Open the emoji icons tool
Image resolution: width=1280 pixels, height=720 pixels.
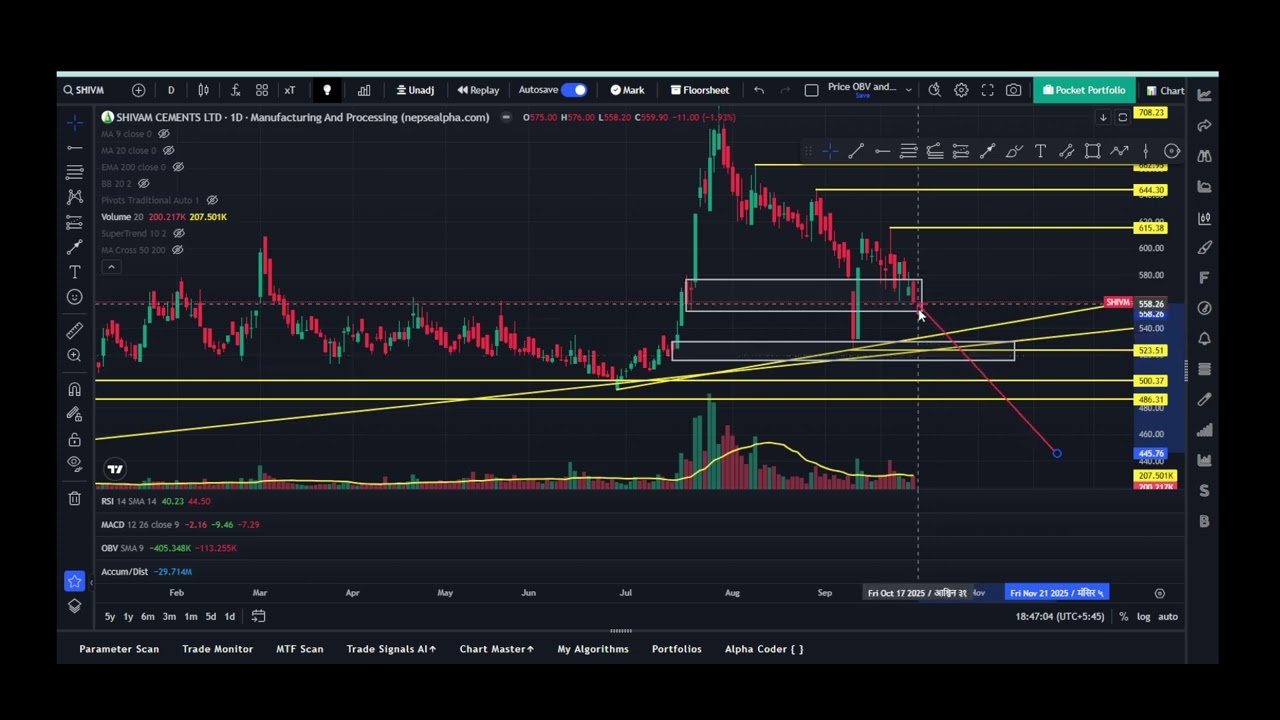pos(75,297)
